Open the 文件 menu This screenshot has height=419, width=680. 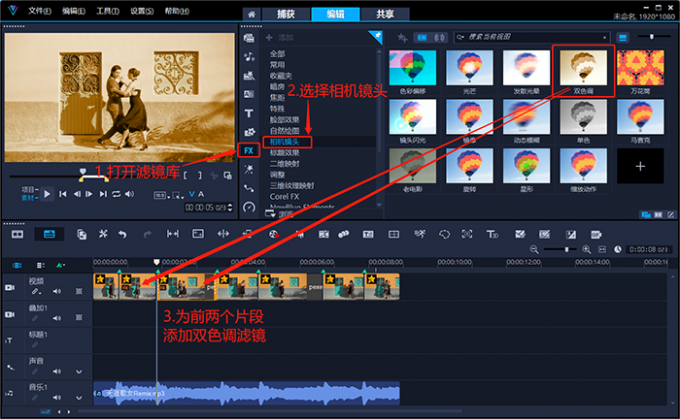(x=38, y=11)
